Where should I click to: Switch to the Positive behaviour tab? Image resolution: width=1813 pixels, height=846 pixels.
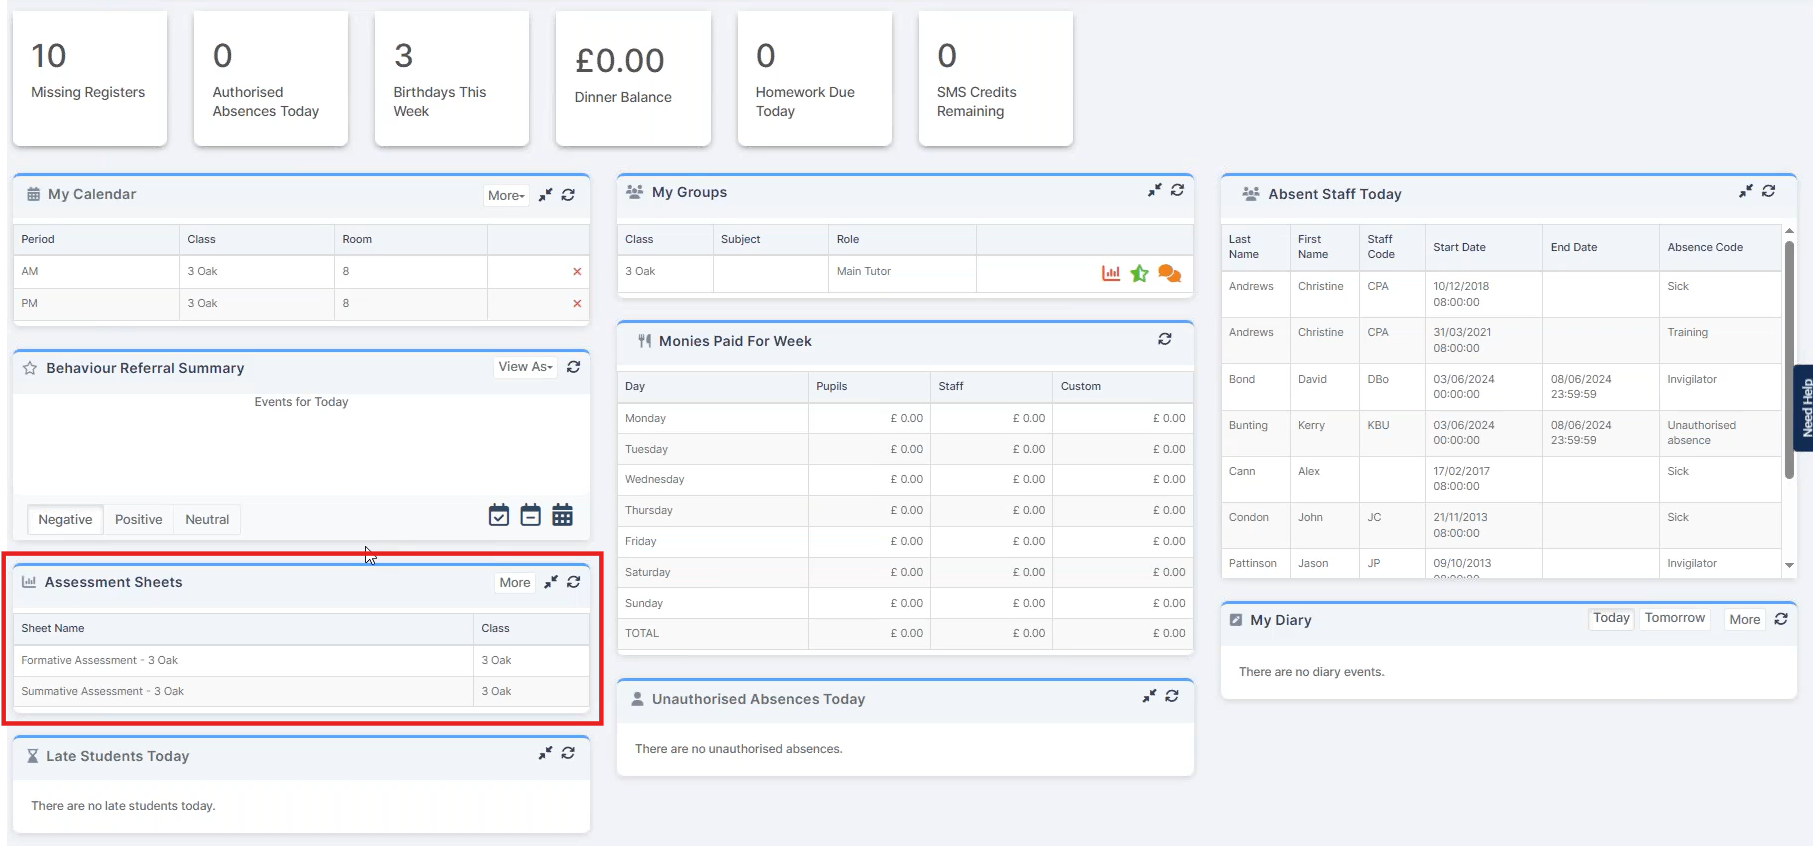click(x=138, y=520)
